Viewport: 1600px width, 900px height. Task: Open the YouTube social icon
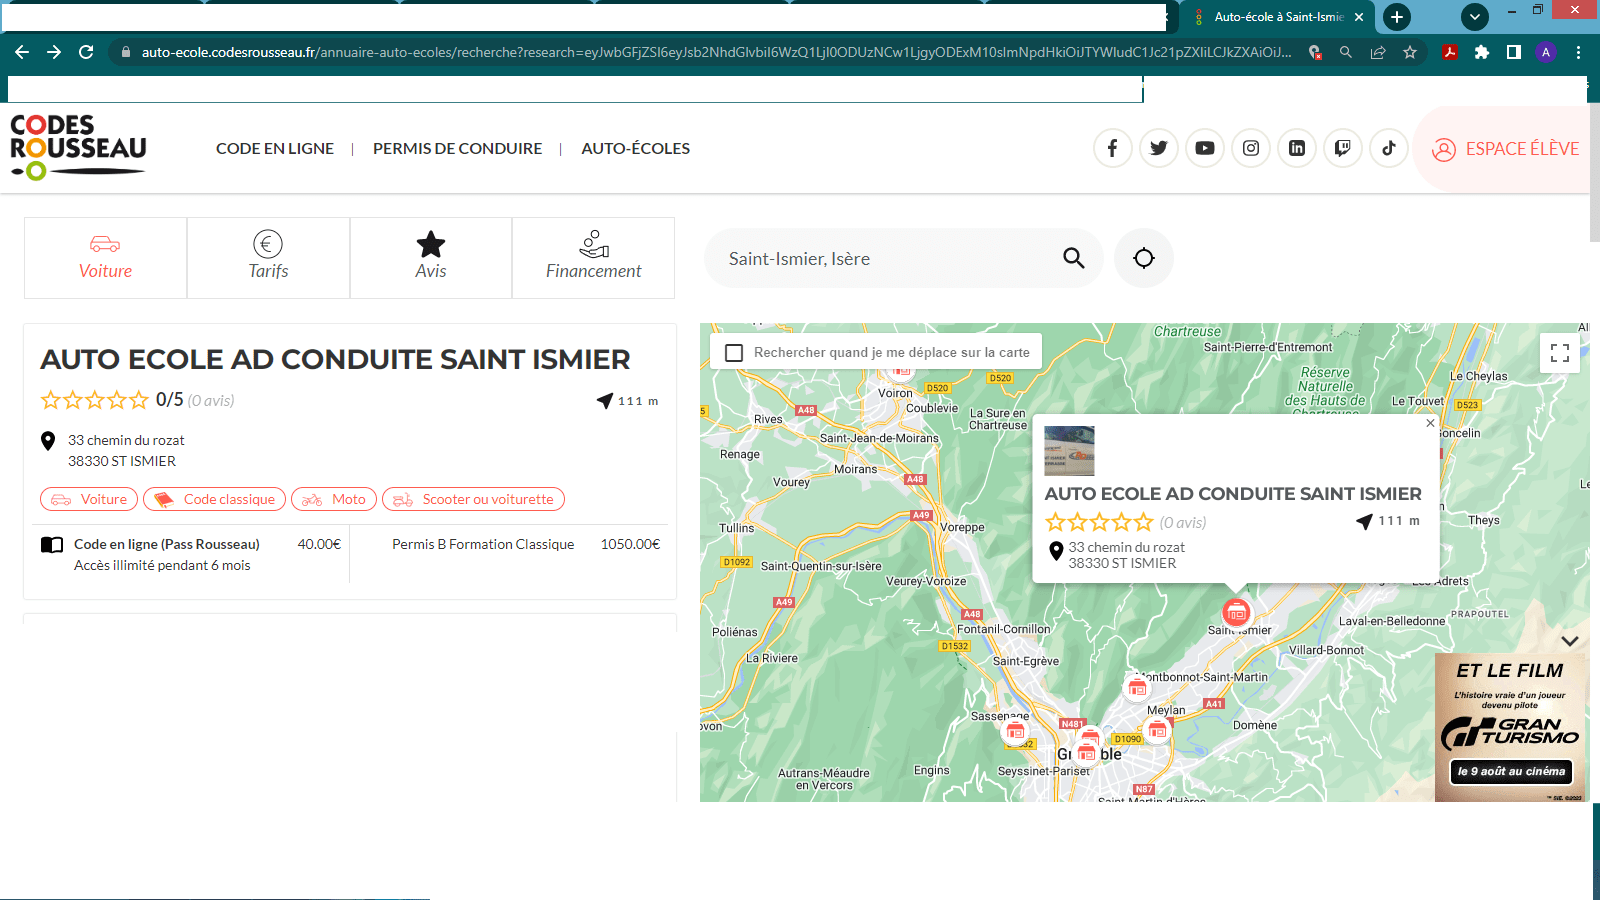[x=1205, y=148]
